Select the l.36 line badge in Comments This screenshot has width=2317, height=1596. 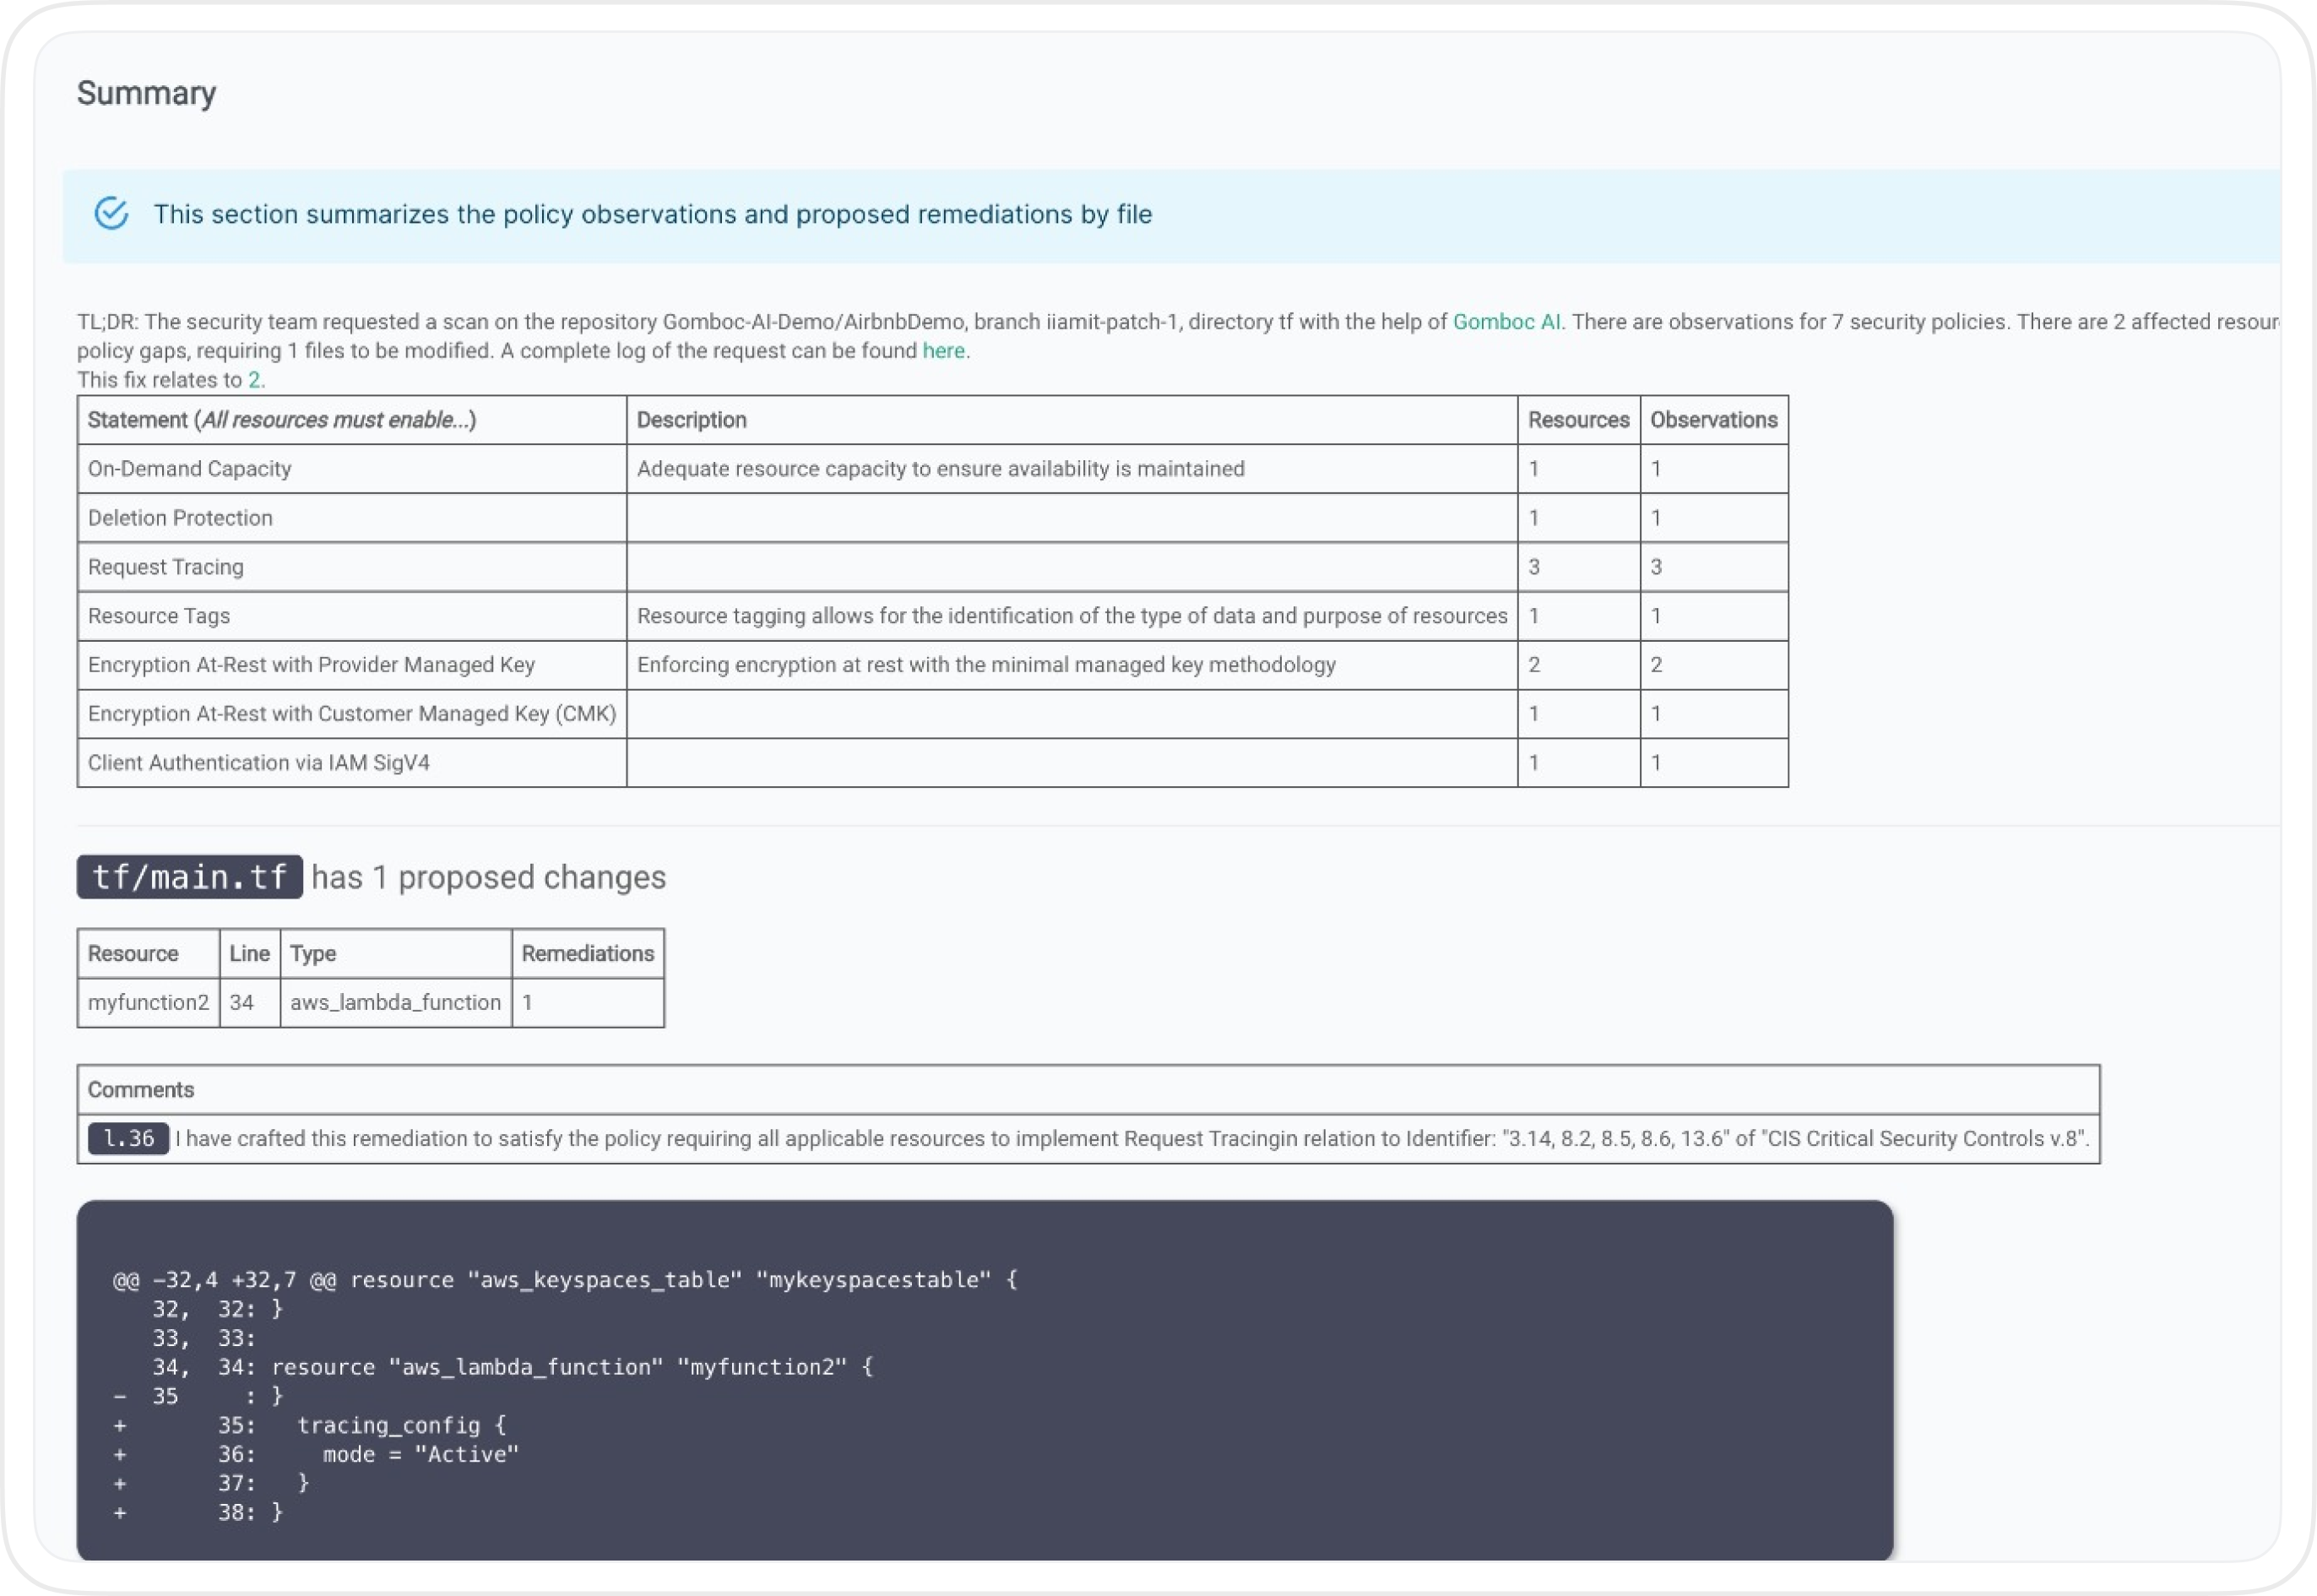(128, 1138)
